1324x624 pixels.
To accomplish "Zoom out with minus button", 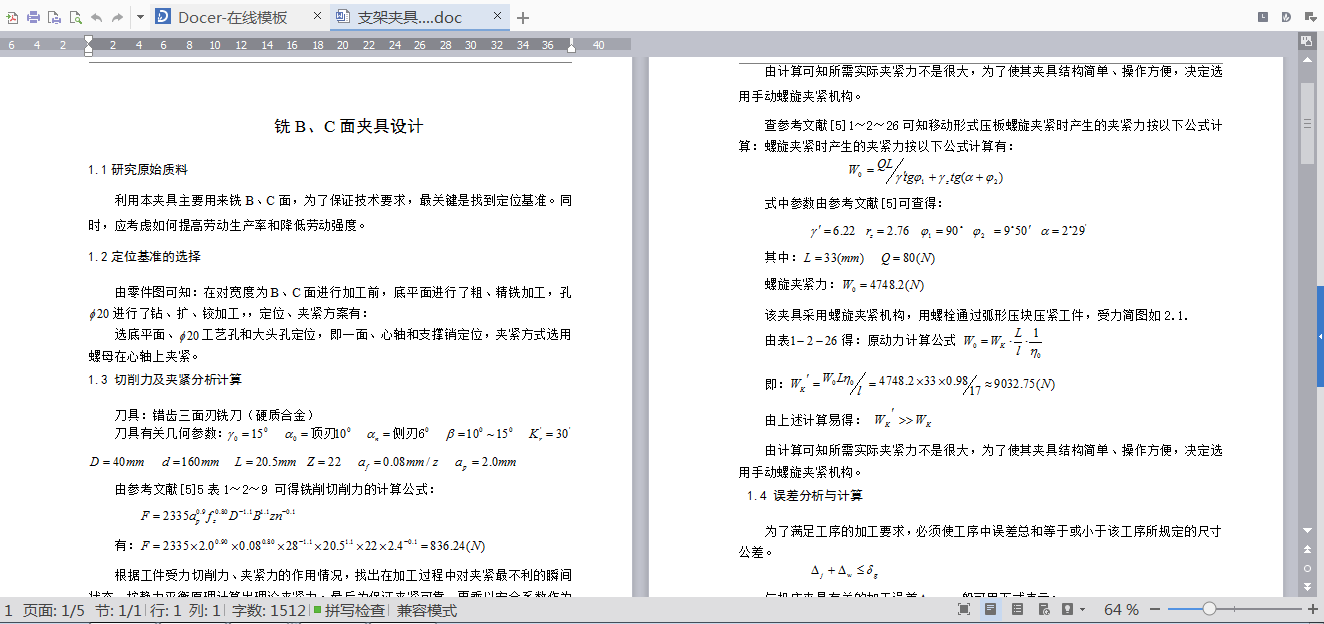I will tap(1155, 609).
